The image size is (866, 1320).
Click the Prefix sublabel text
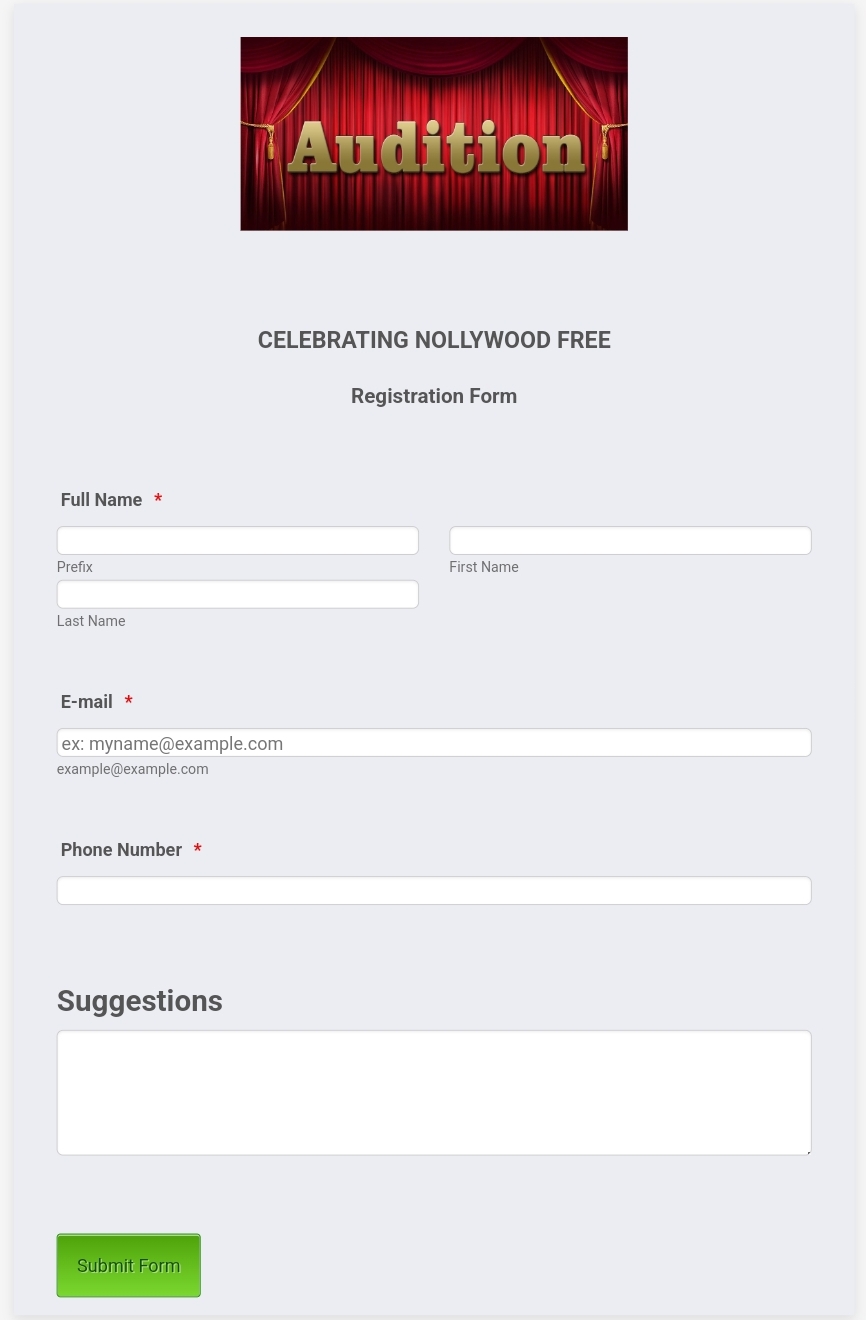[x=75, y=567]
